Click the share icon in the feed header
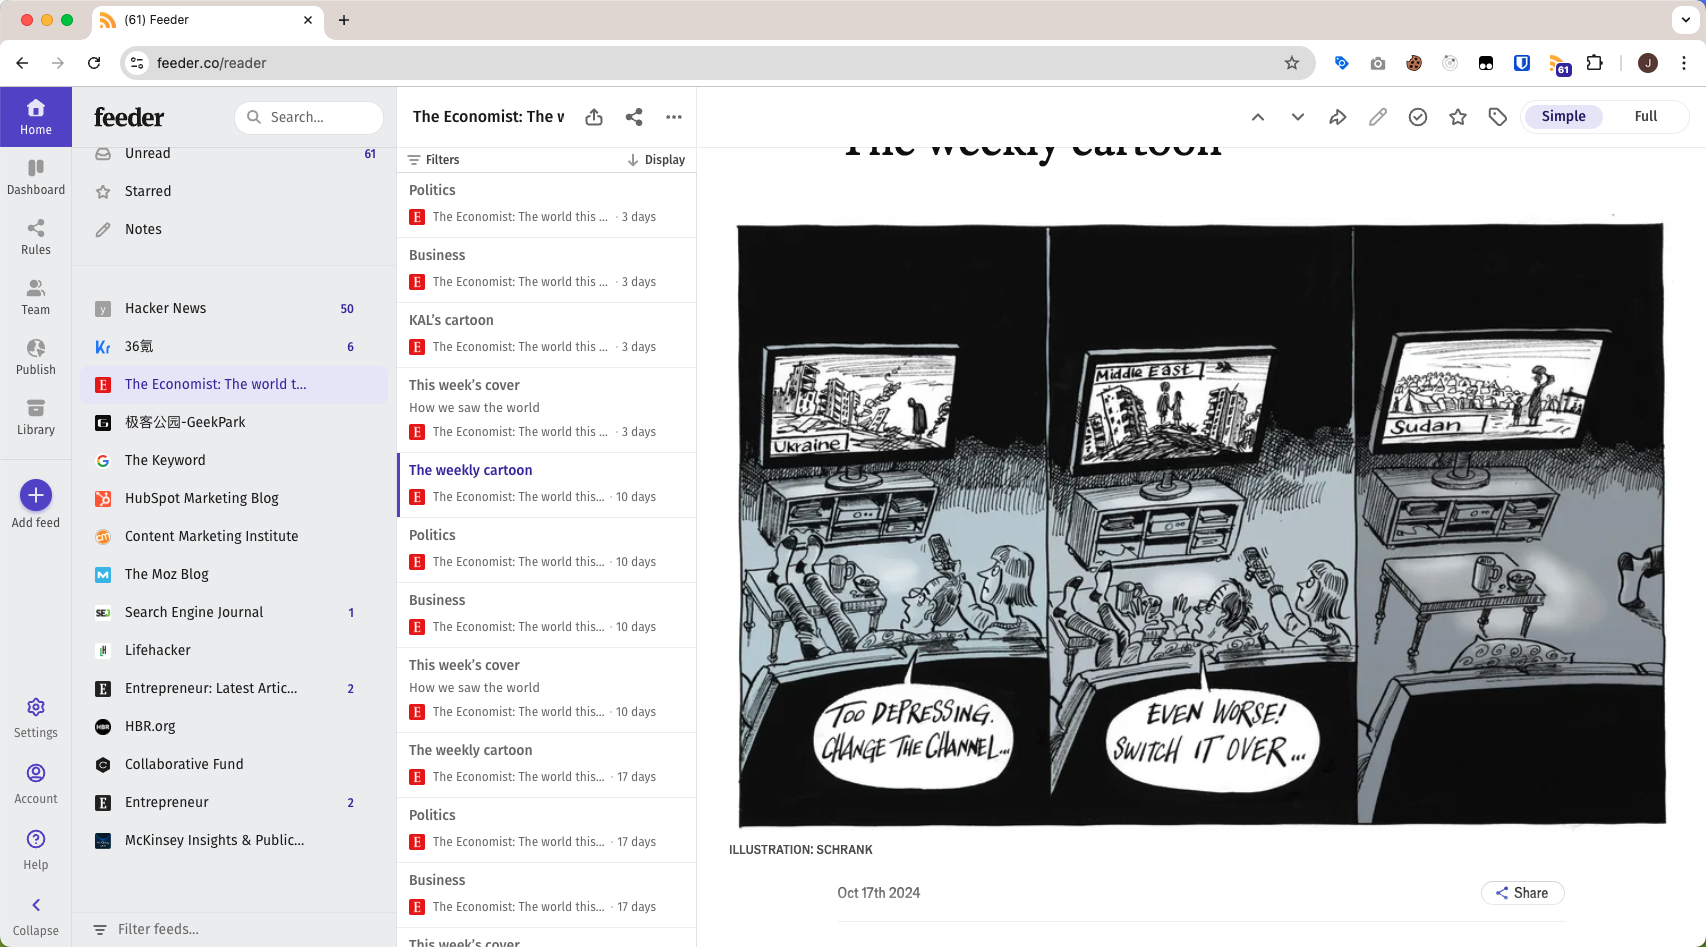This screenshot has width=1706, height=947. coord(634,117)
